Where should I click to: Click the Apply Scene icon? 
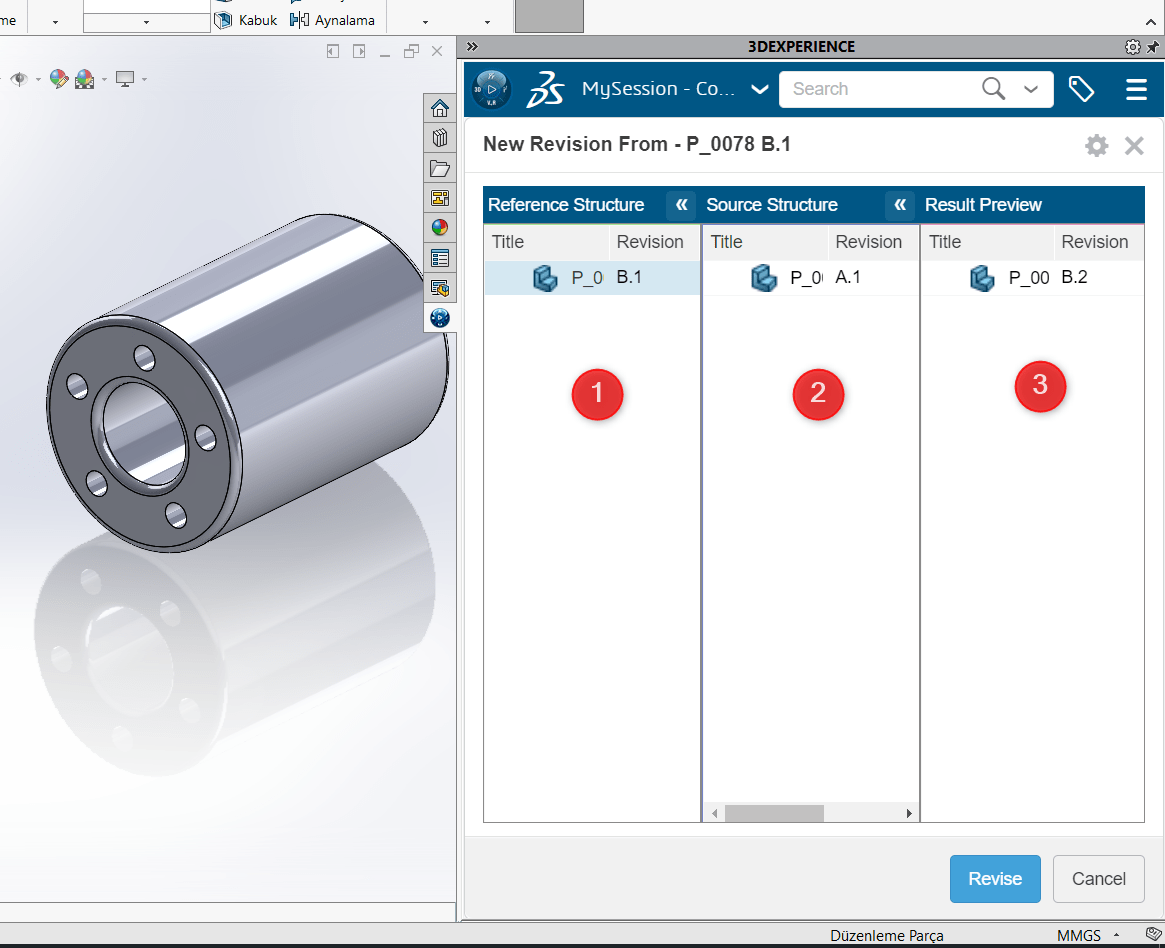click(x=85, y=78)
